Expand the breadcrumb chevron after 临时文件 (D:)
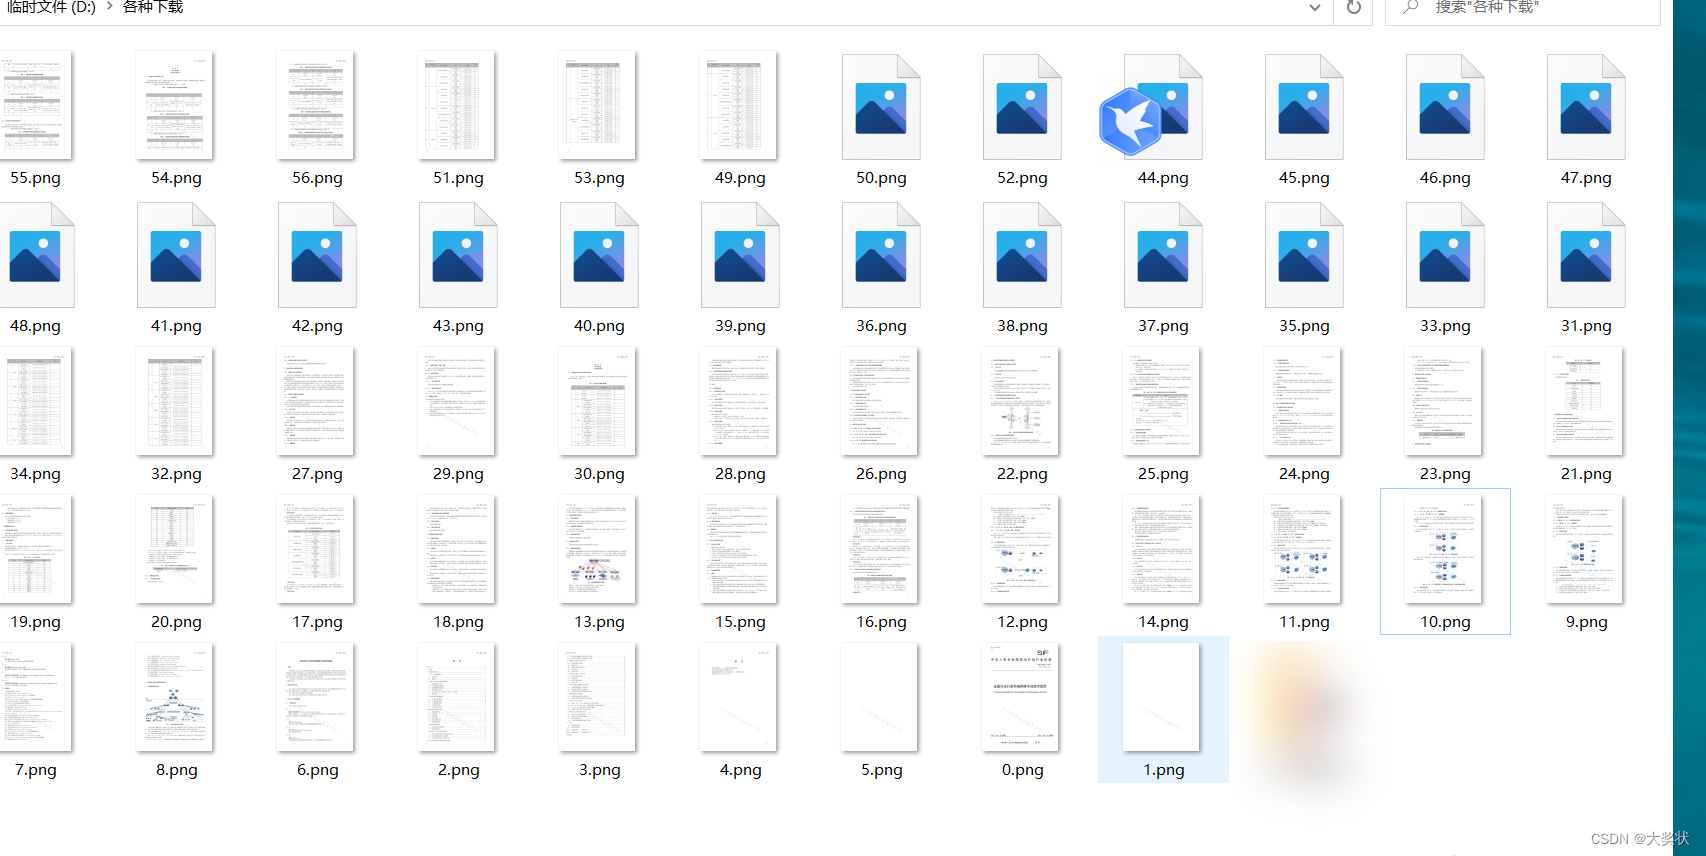Image resolution: width=1706 pixels, height=856 pixels. (x=109, y=6)
